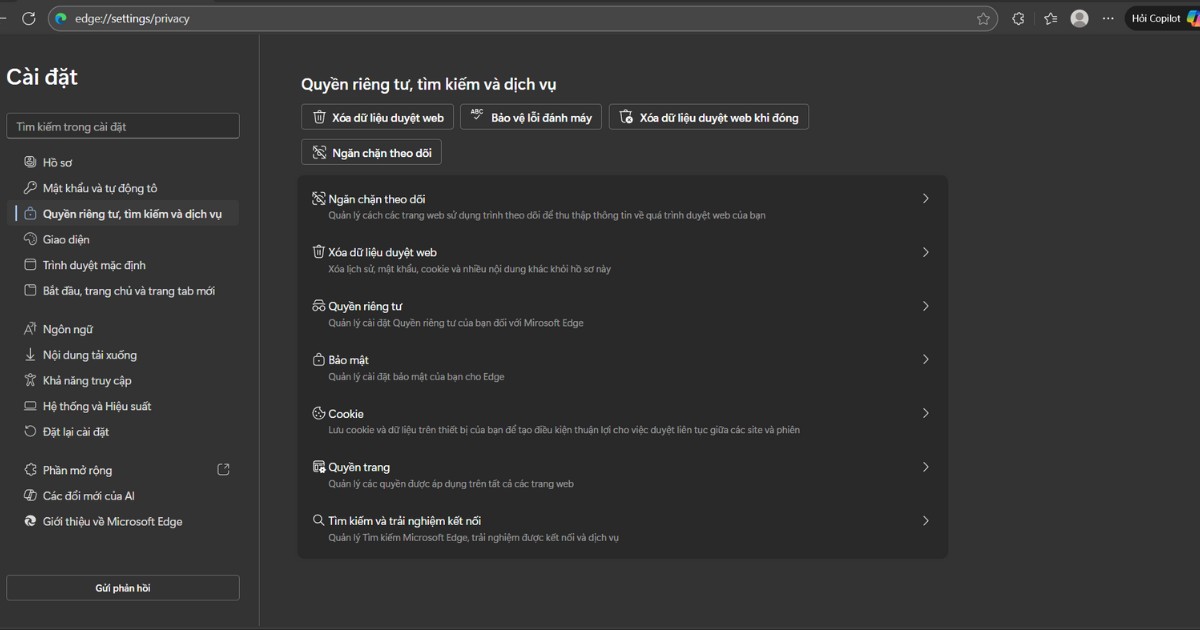
Task: Expand the Ngăn chặn theo dõi row chevron
Action: tap(925, 199)
